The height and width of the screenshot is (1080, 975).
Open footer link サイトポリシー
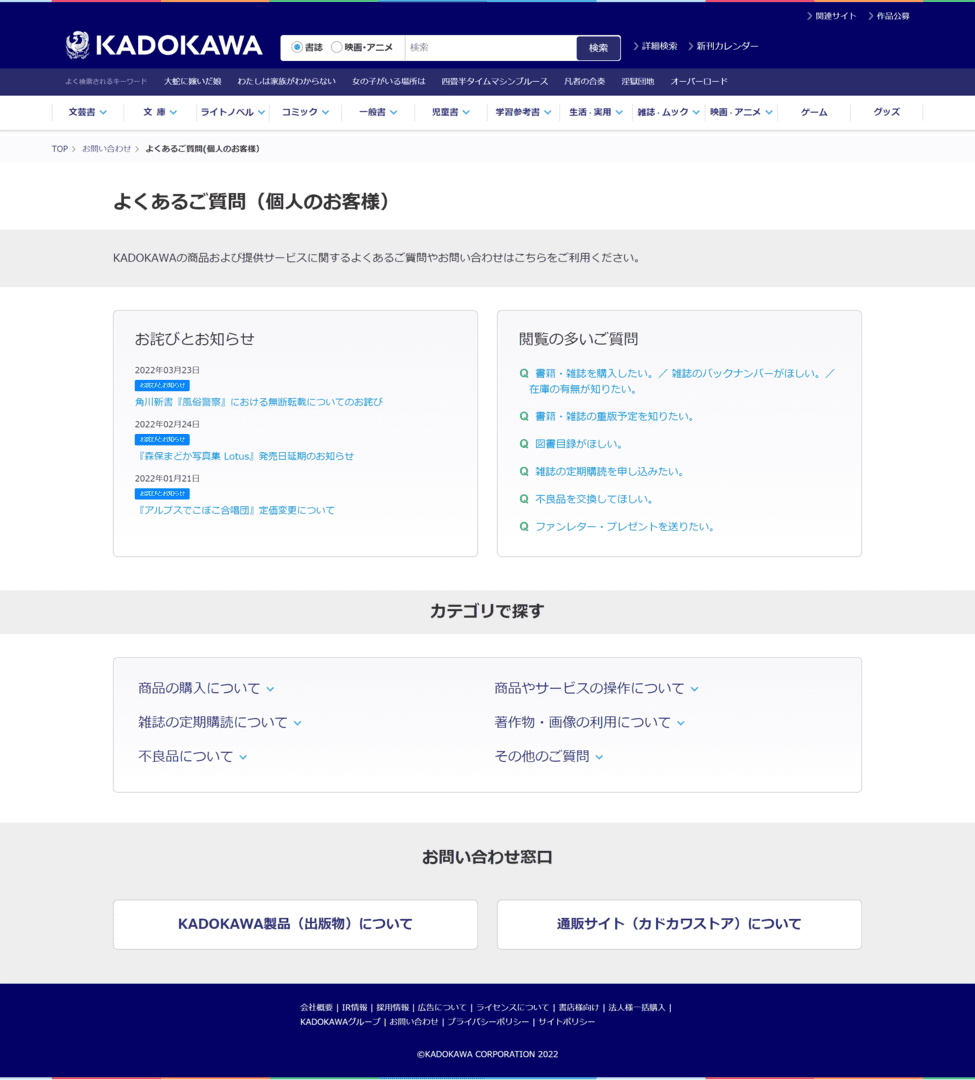567,1022
